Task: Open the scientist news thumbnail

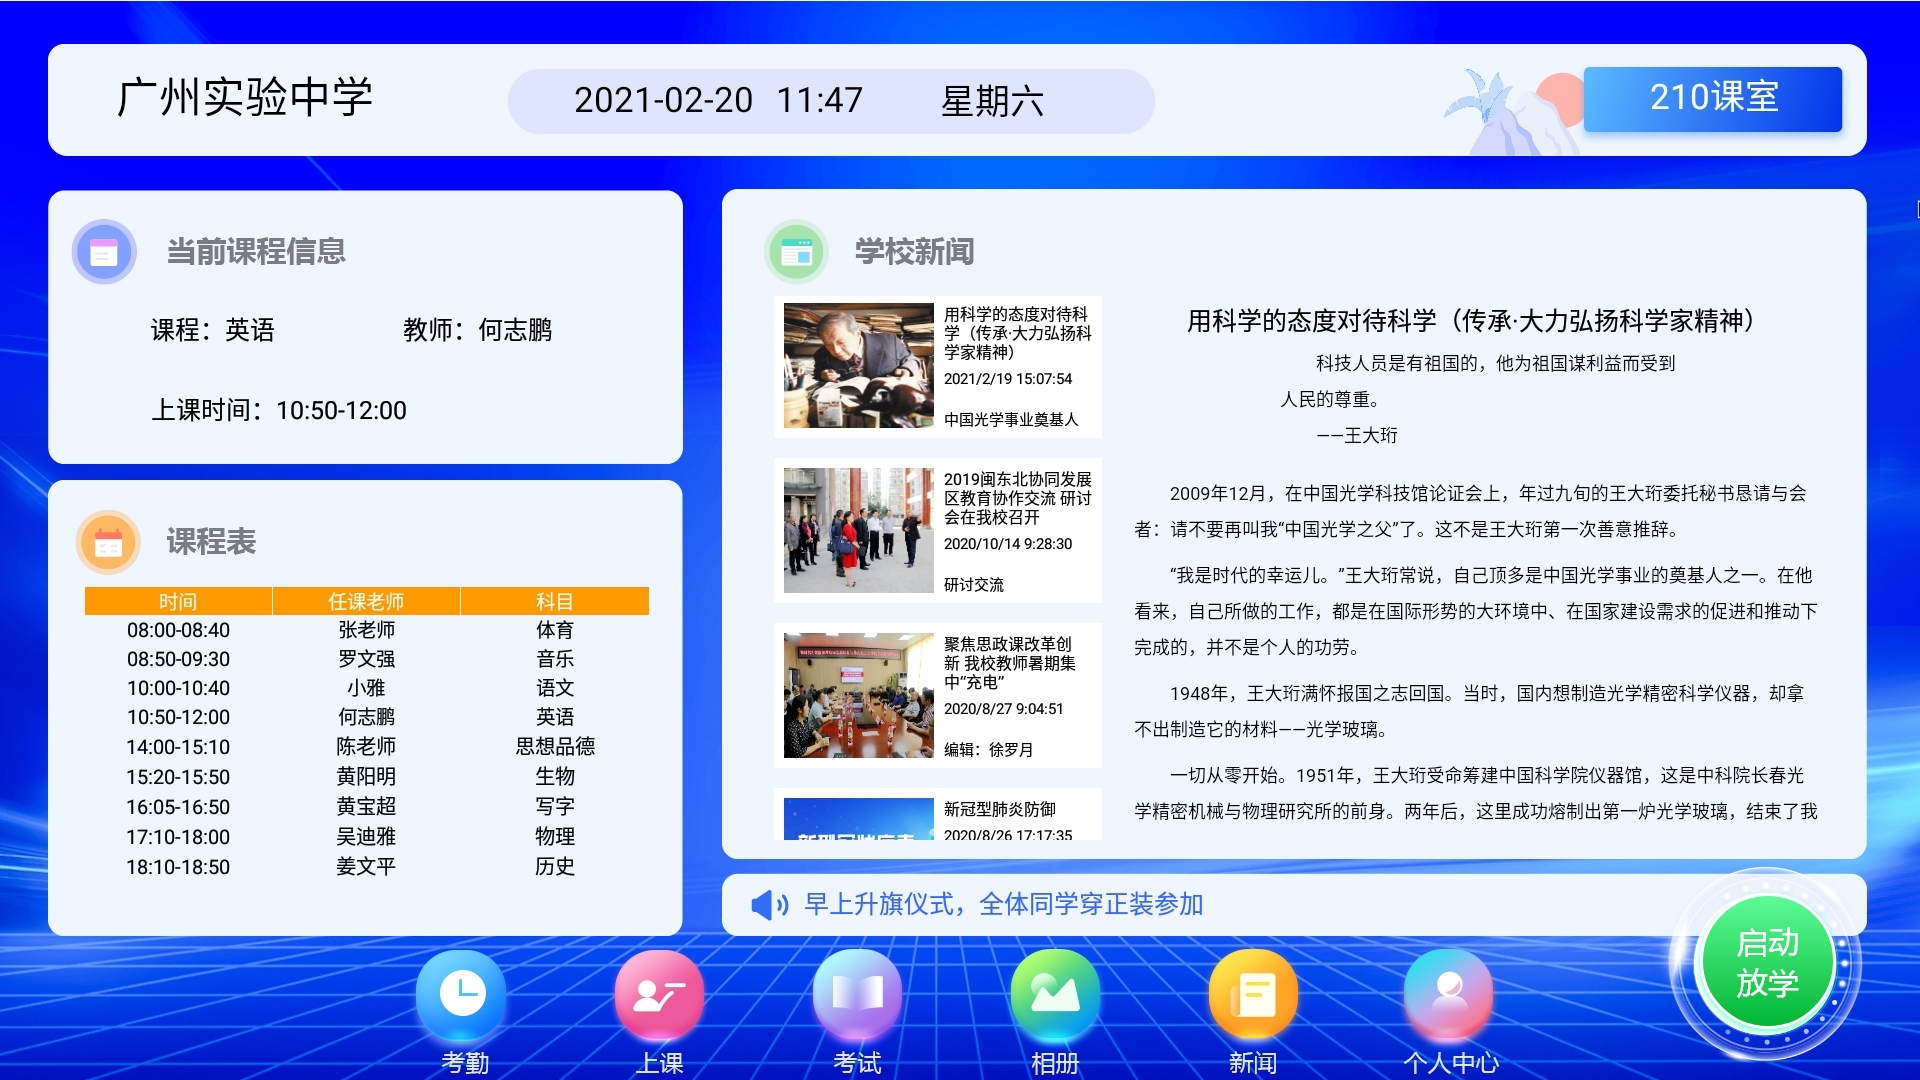Action: [x=858, y=366]
